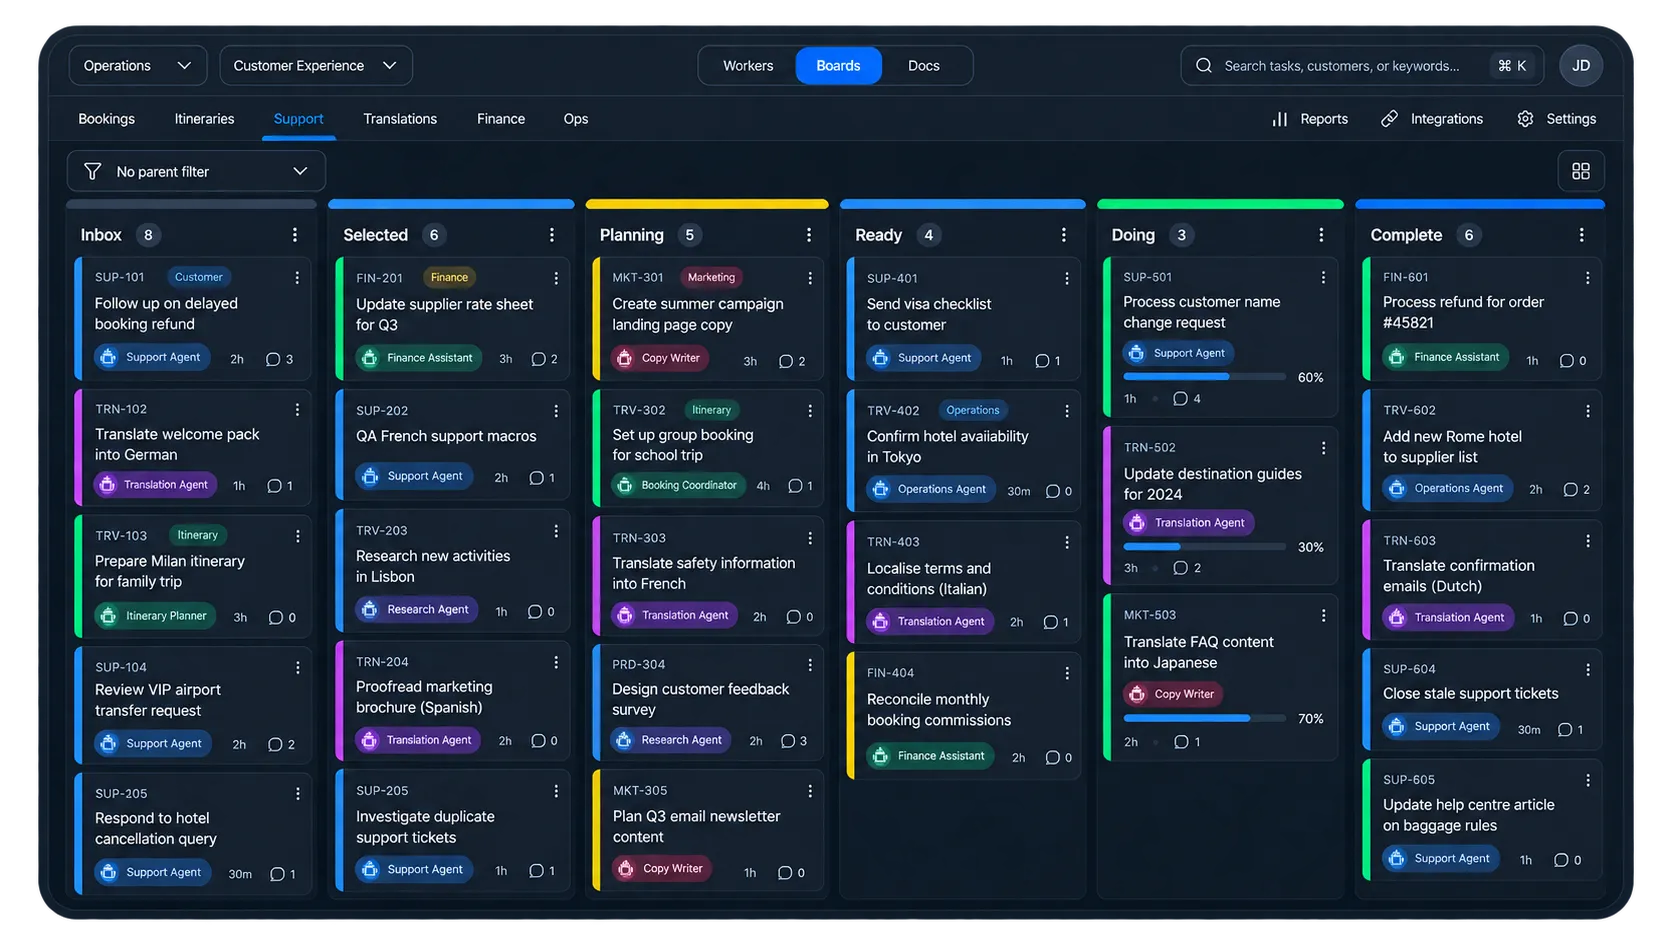Switch to the Docs view
Screen dimensions: 1672x941
(924, 65)
